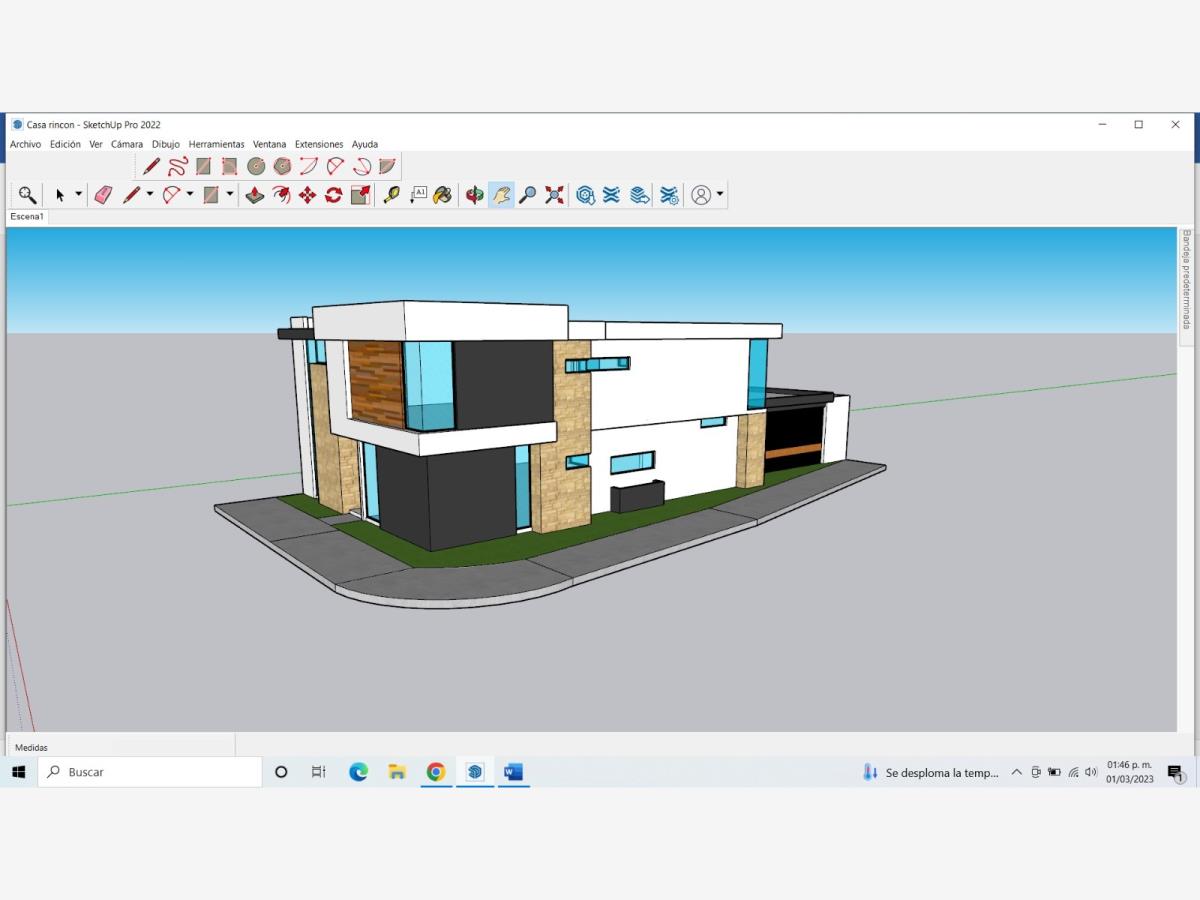Open the Dibujo menu
Viewport: 1200px width, 900px height.
coord(166,144)
